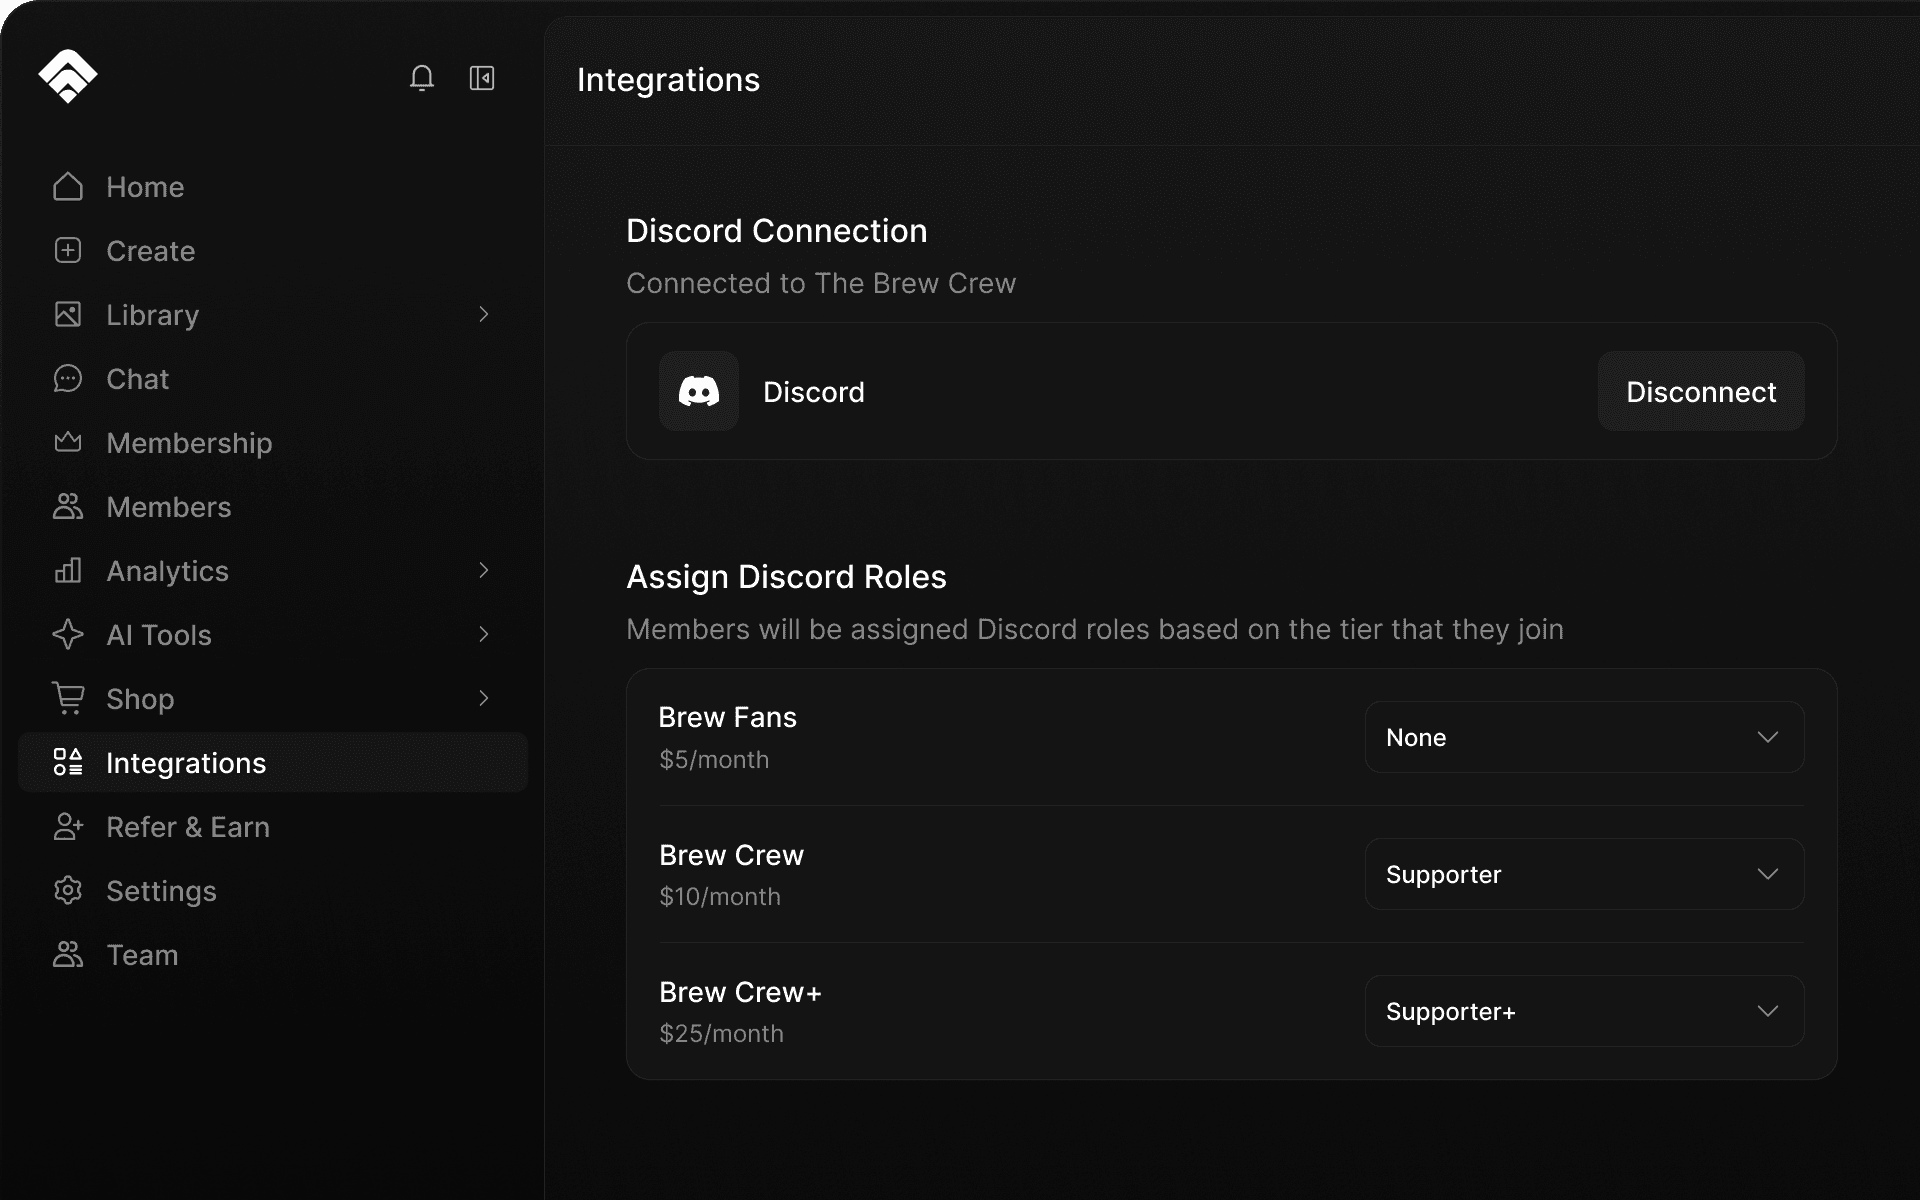The width and height of the screenshot is (1920, 1200).
Task: Expand the Library submenu chevron
Action: [484, 315]
